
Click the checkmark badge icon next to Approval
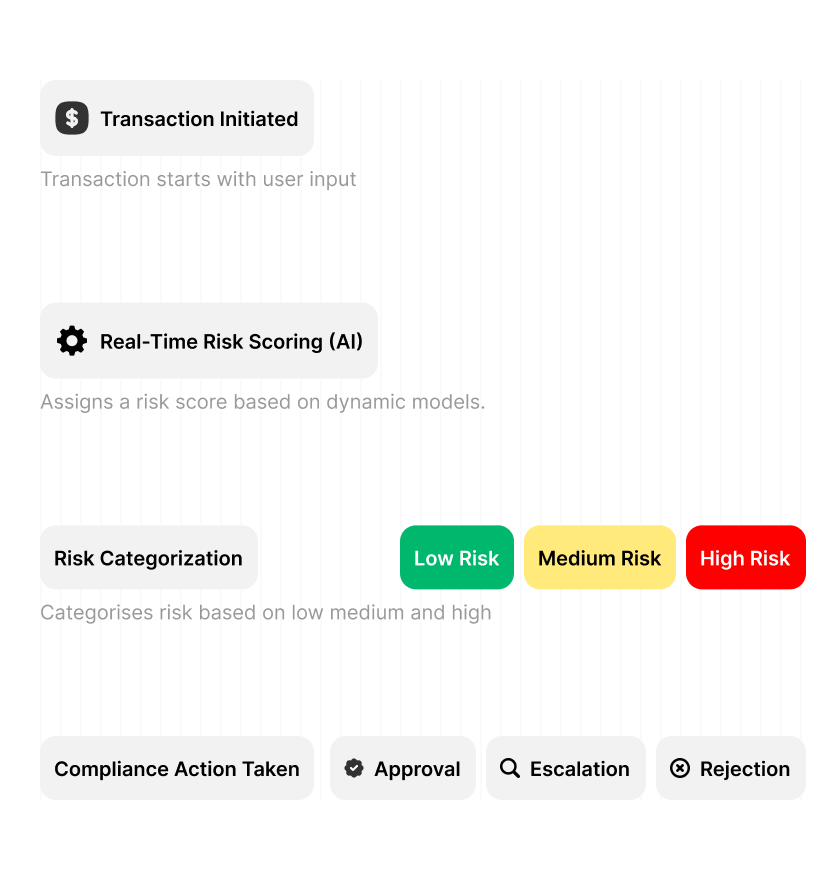pos(354,768)
